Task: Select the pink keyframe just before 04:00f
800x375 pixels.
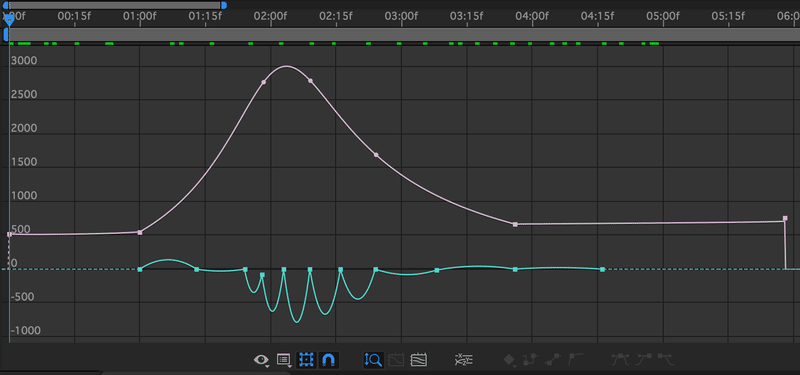Action: click(x=515, y=224)
